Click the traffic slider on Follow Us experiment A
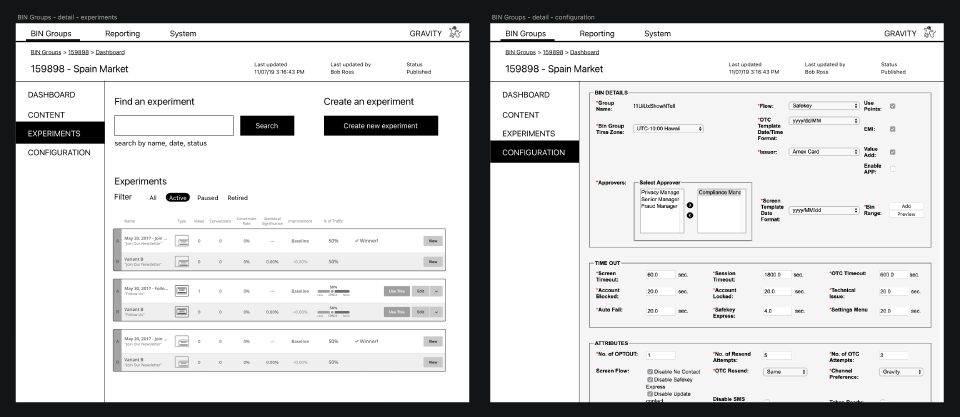Image resolution: width=960 pixels, height=417 pixels. pos(334,291)
